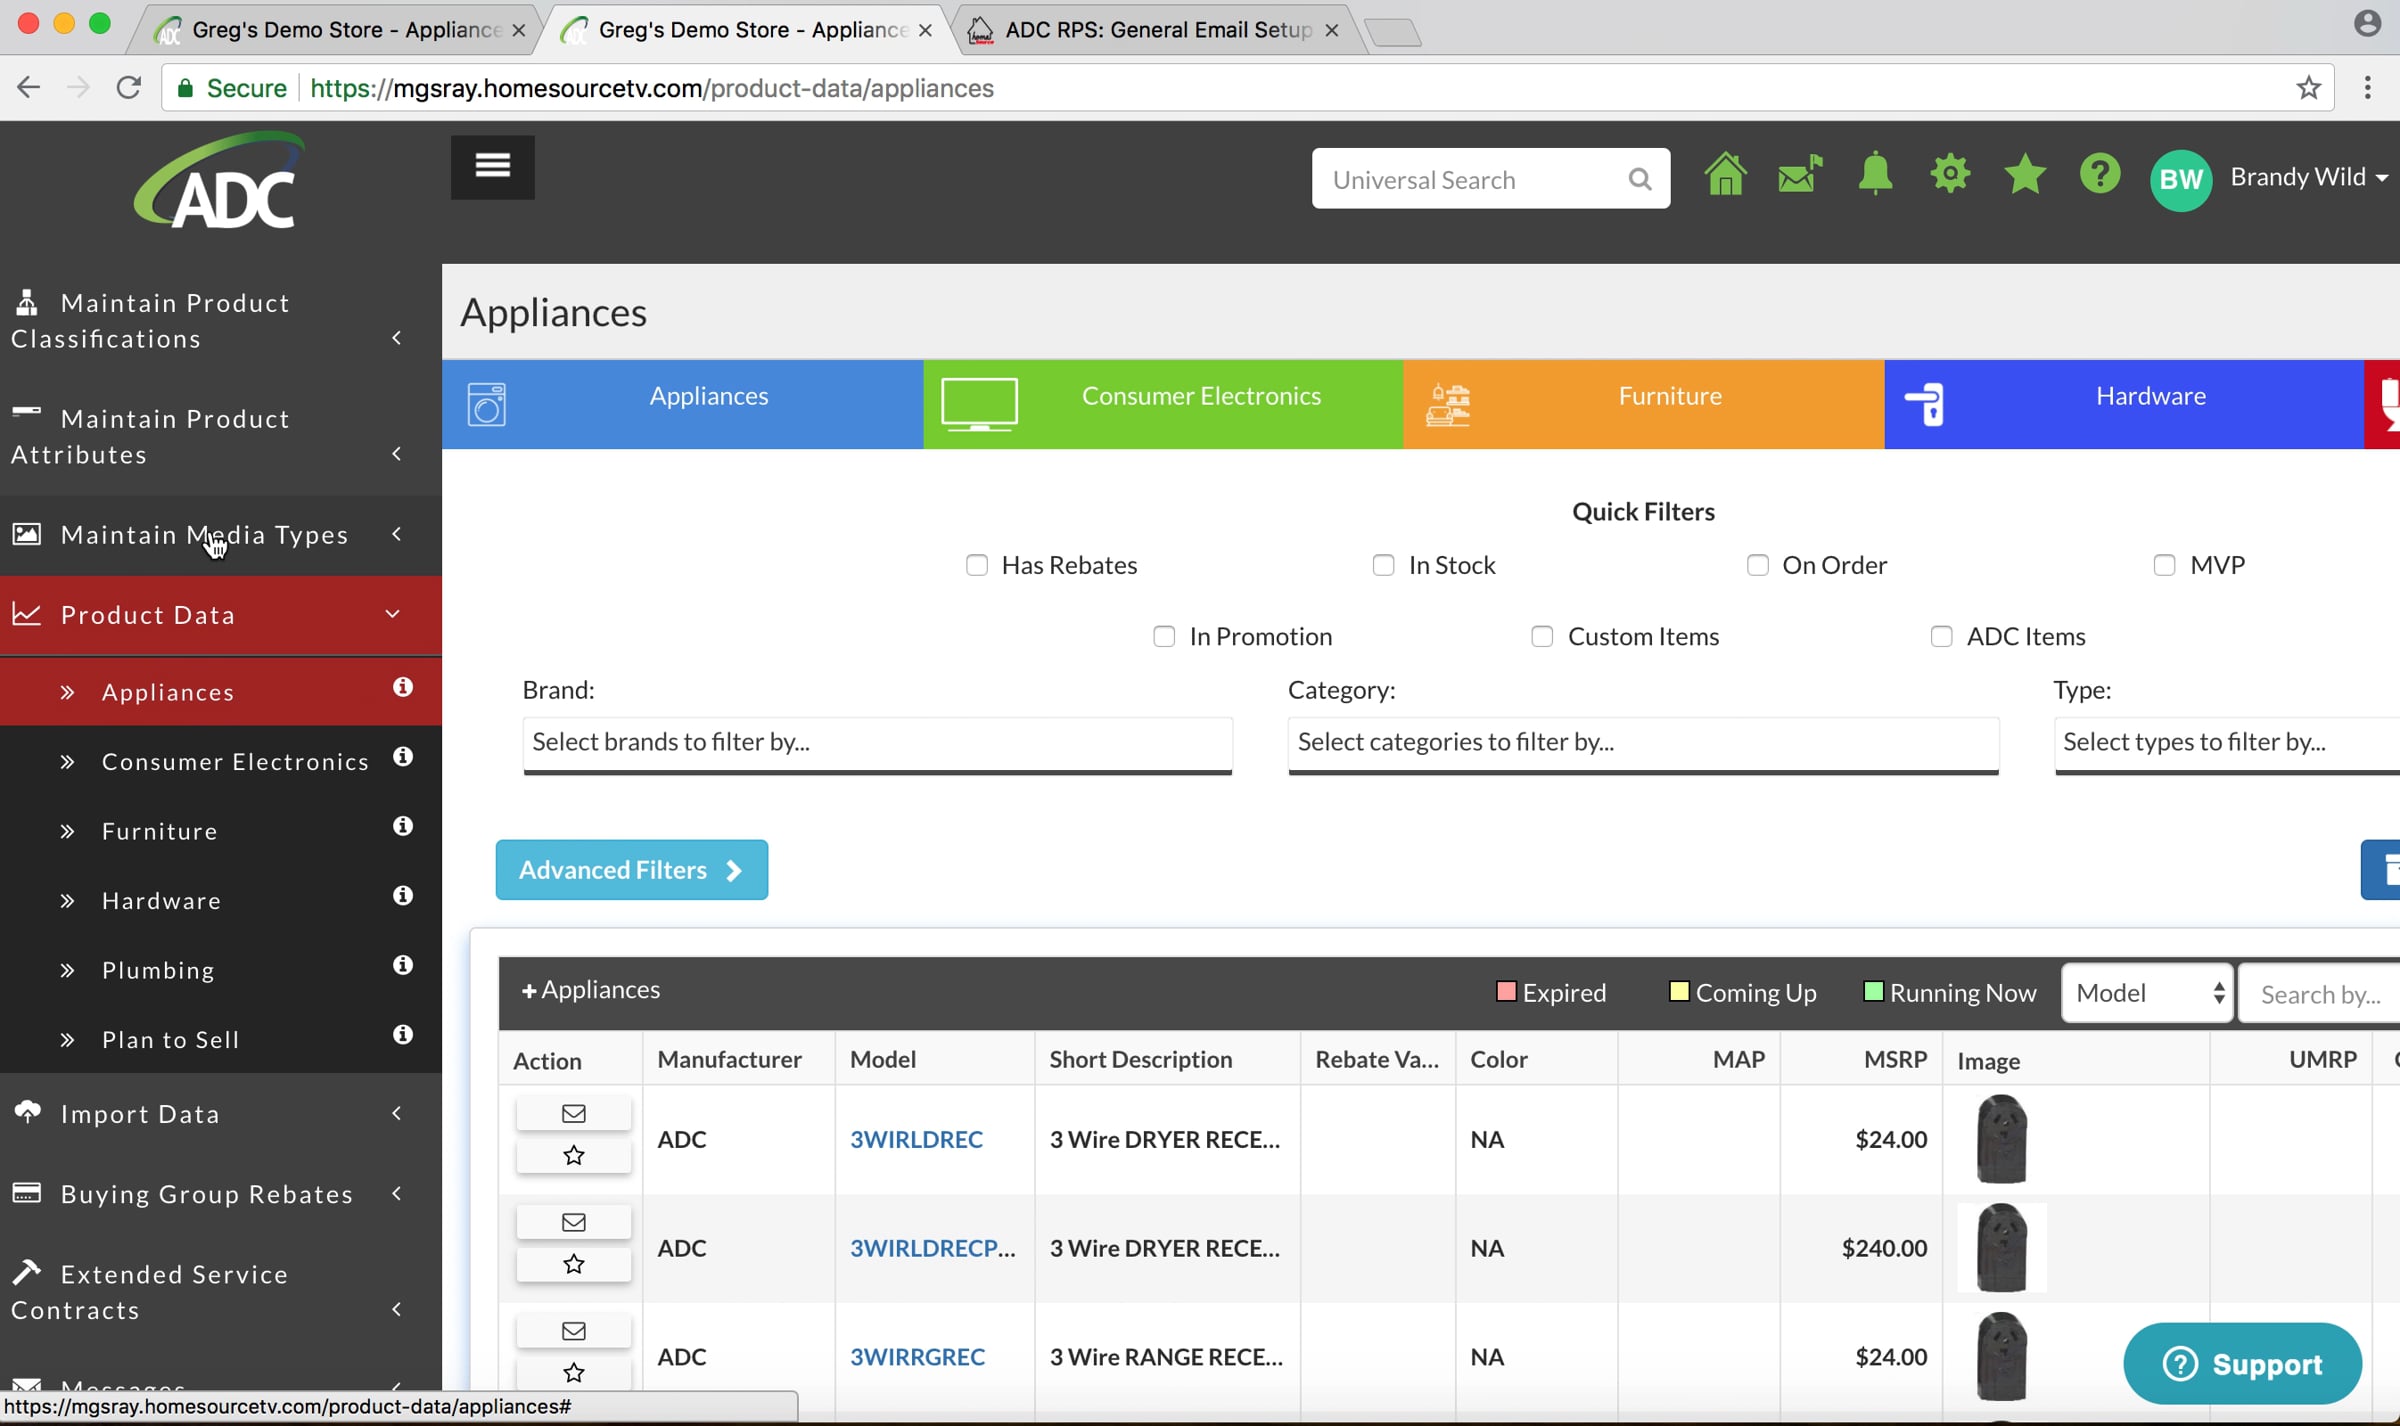
Task: Toggle the ADC Items checkbox
Action: (x=1941, y=636)
